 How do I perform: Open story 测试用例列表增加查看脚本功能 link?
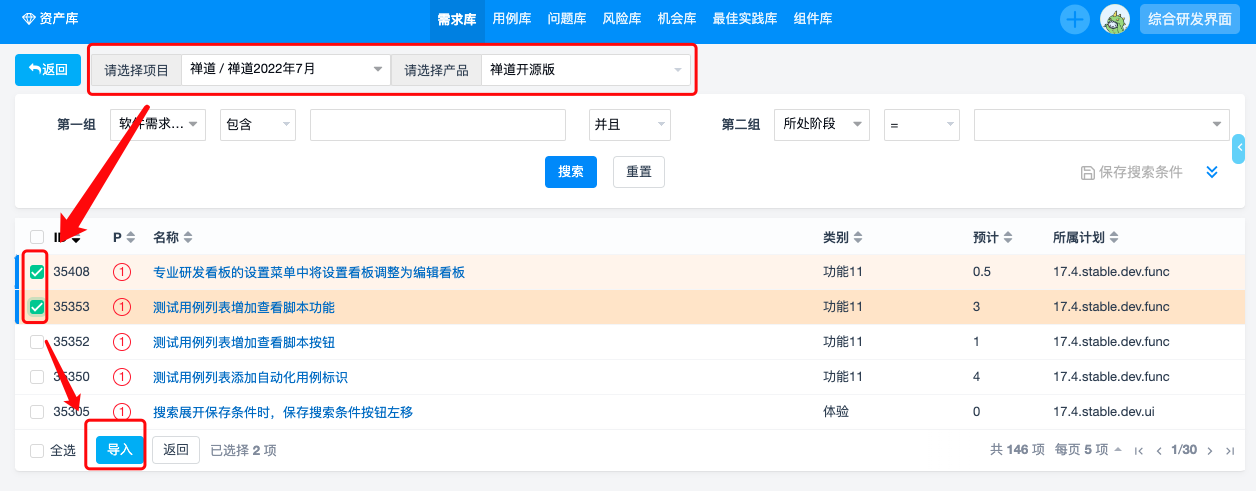click(x=244, y=307)
